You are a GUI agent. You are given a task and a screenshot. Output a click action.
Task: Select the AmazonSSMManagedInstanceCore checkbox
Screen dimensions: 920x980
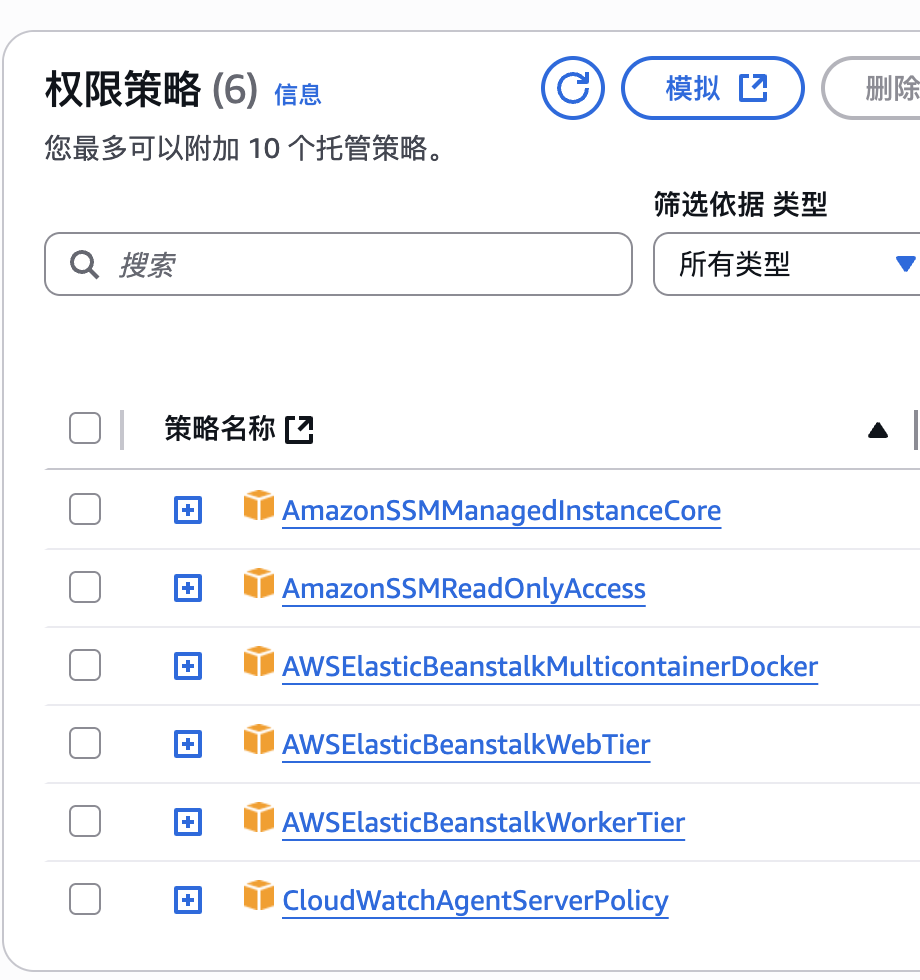85,509
